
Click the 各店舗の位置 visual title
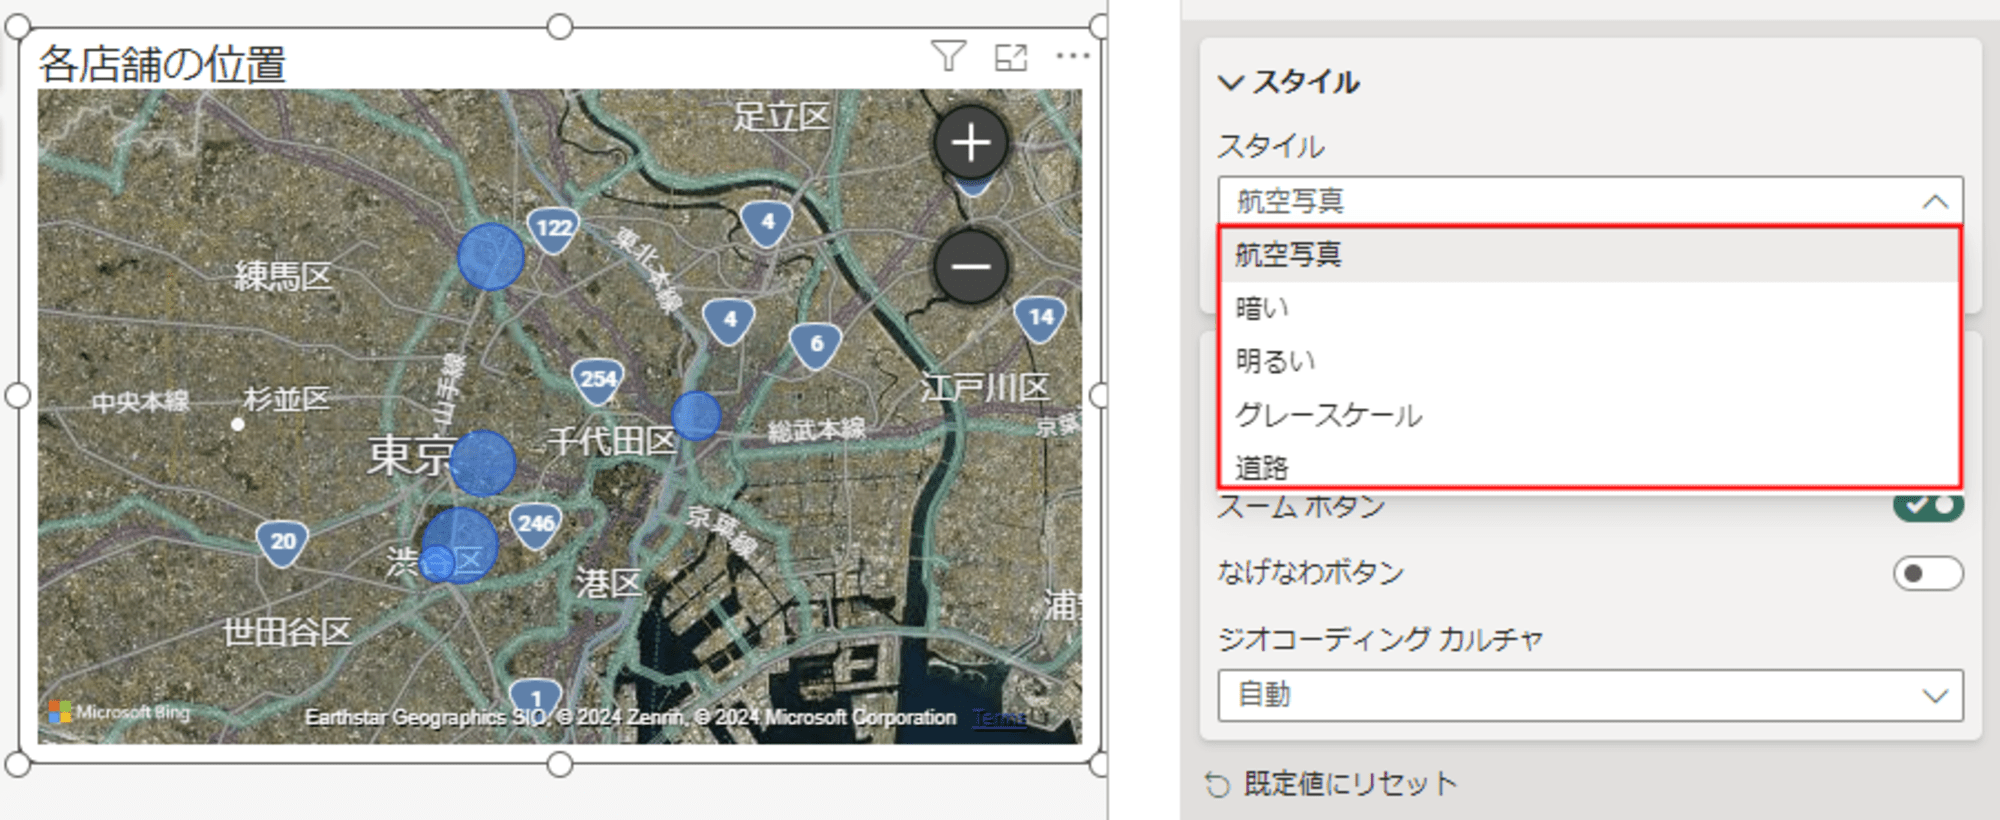(162, 64)
